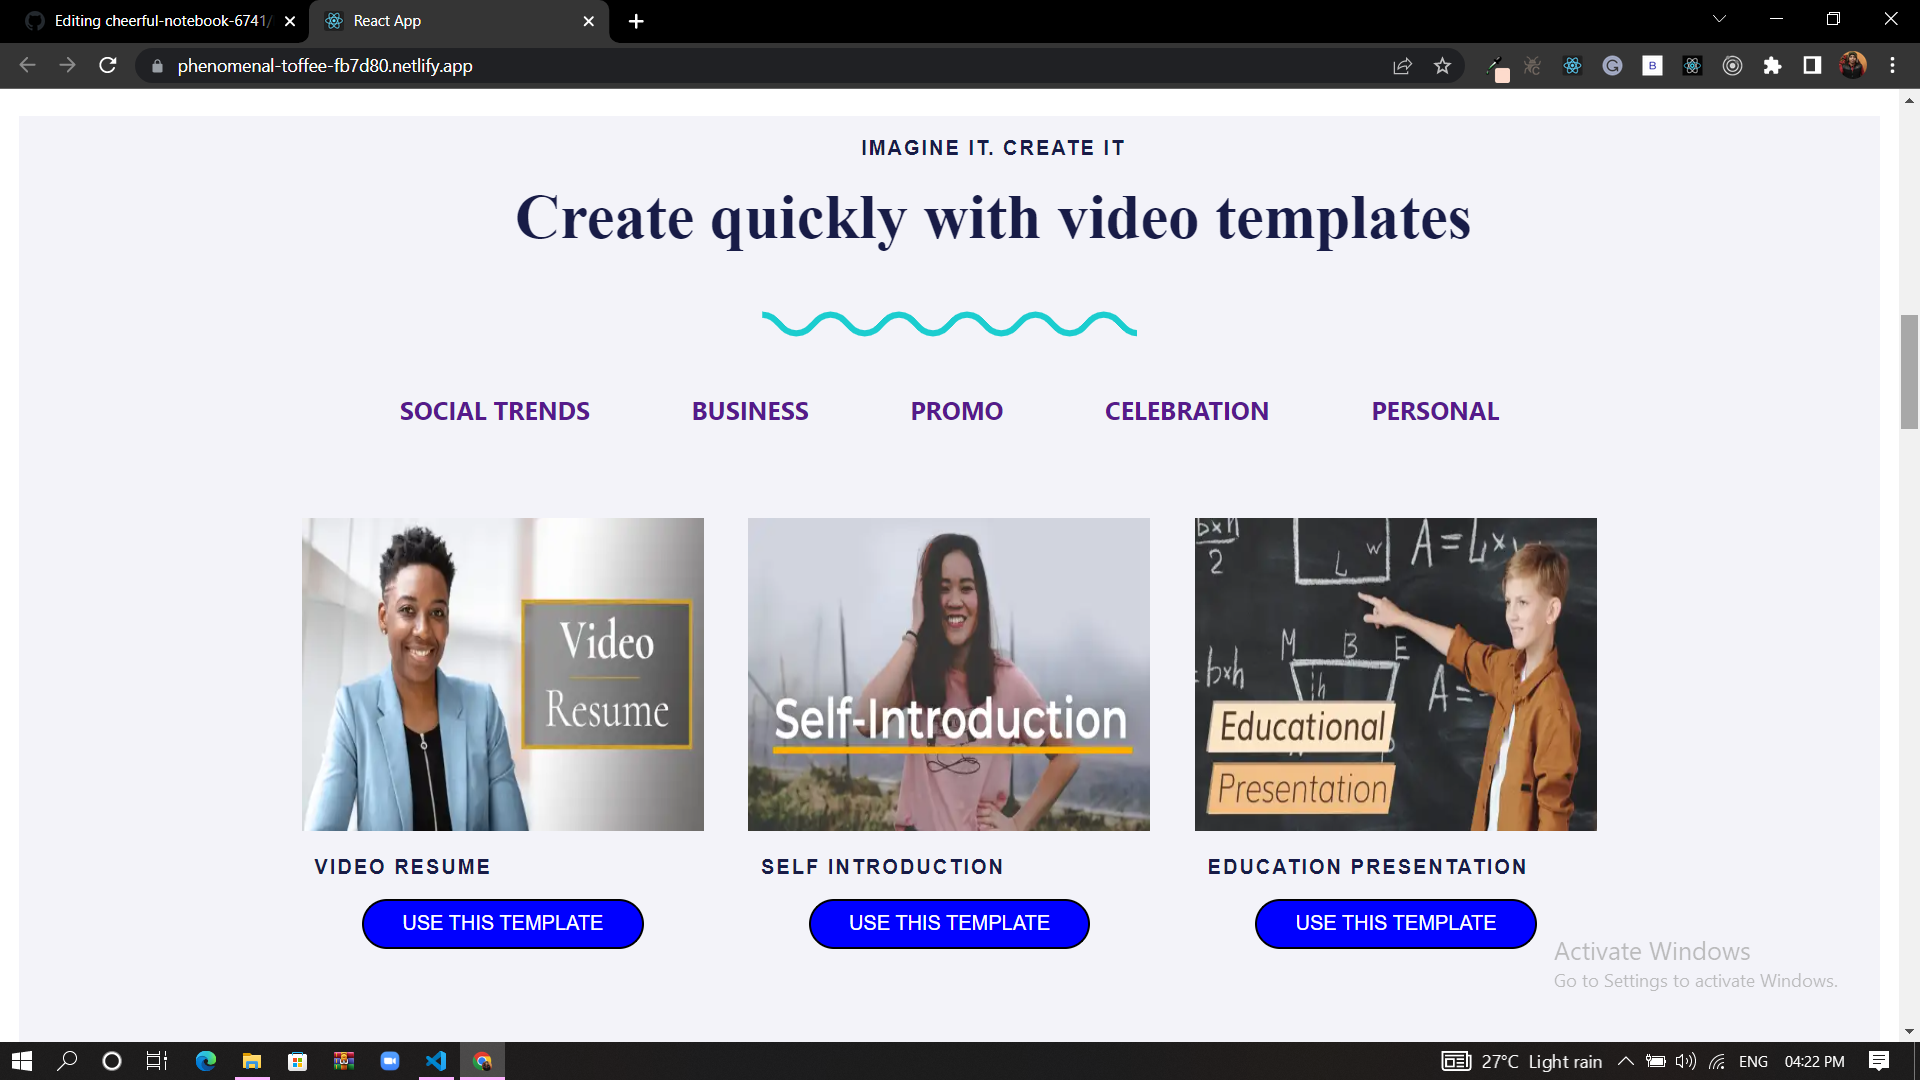Click the Bootstrap extension icon

[1652, 66]
